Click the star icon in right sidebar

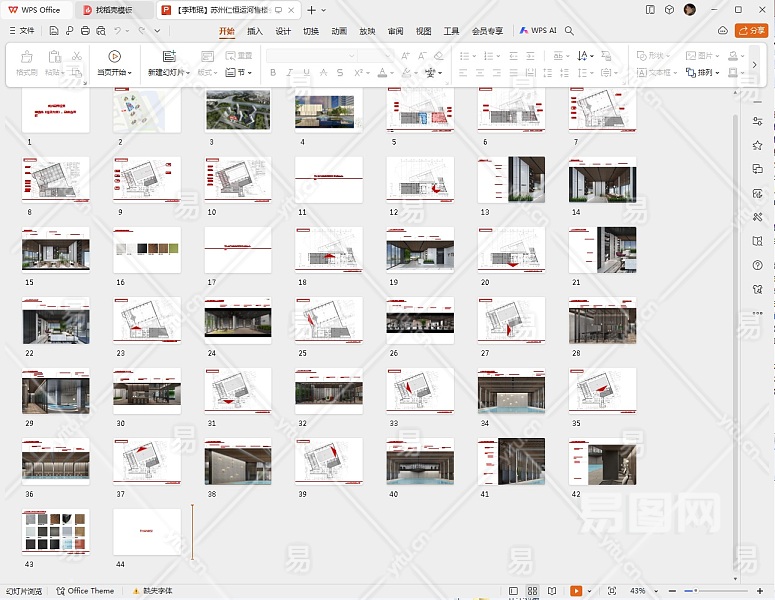758,145
